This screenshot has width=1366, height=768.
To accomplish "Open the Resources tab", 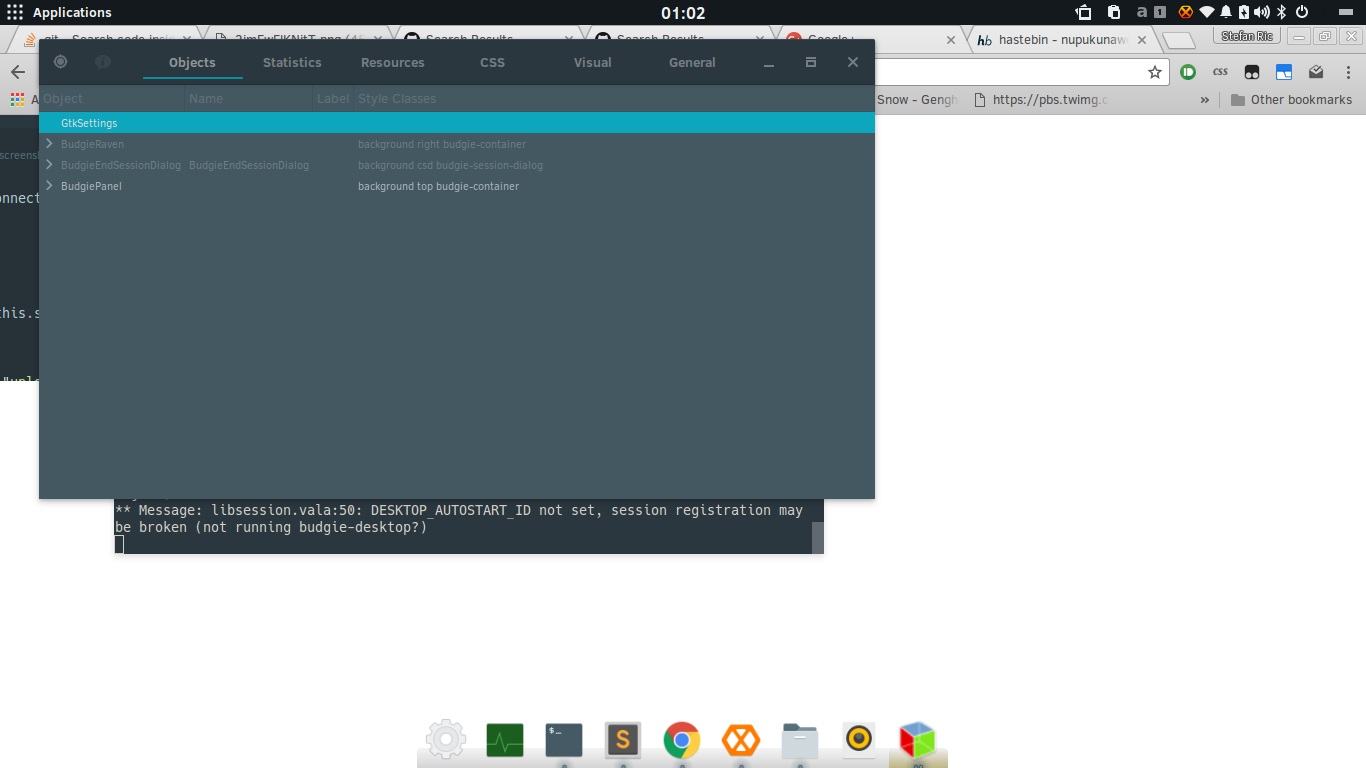I will point(393,62).
